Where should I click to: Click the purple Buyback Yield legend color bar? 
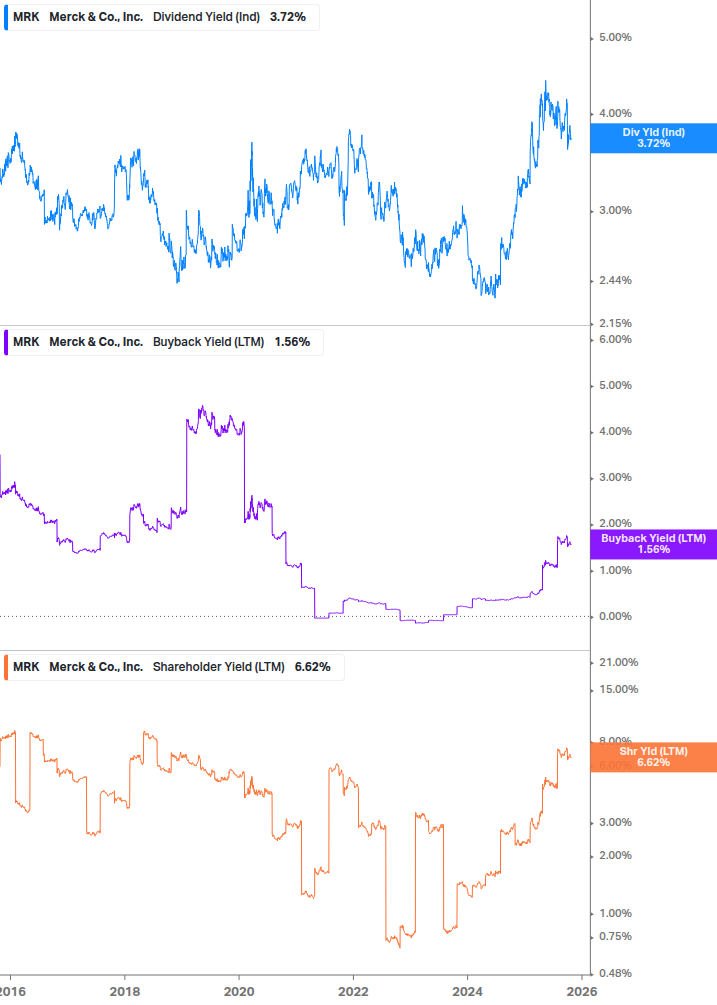click(5, 342)
